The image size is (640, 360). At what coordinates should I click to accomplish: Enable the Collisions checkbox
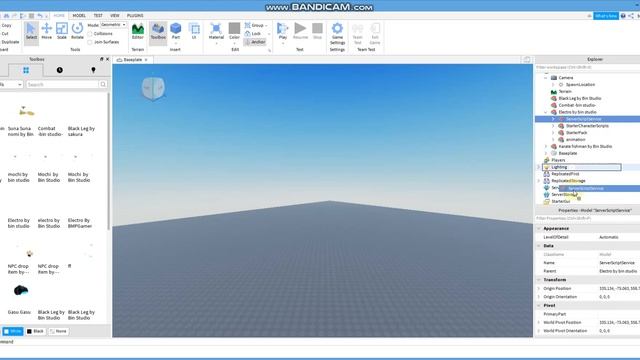click(x=90, y=34)
